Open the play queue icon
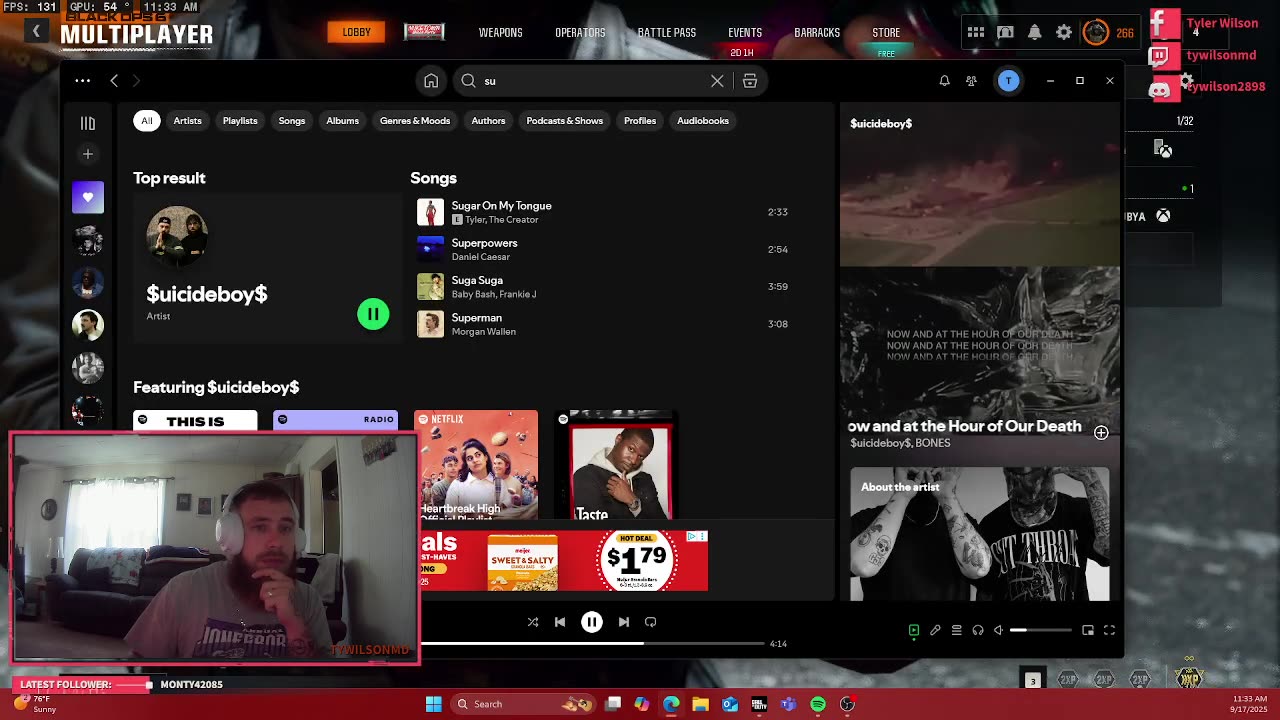Image resolution: width=1280 pixels, height=720 pixels. pos(957,630)
